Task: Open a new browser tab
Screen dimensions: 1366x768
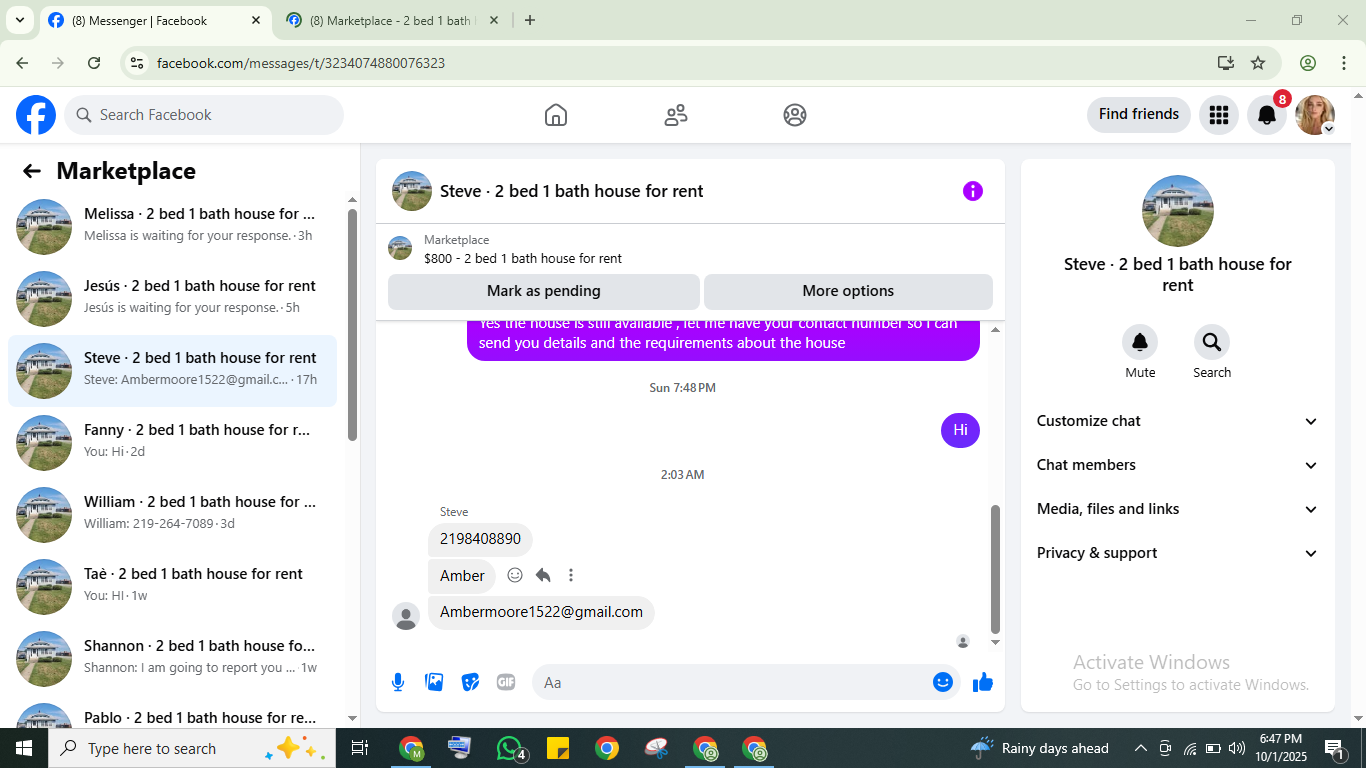Action: click(530, 20)
